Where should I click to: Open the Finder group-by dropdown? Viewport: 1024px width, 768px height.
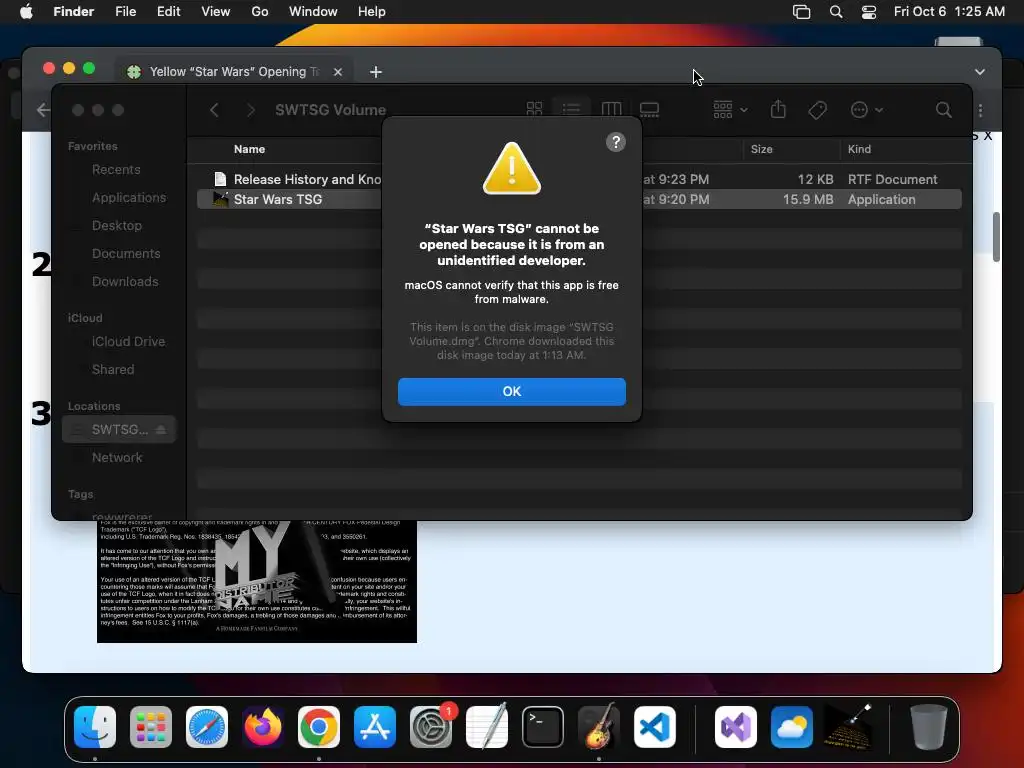point(729,109)
